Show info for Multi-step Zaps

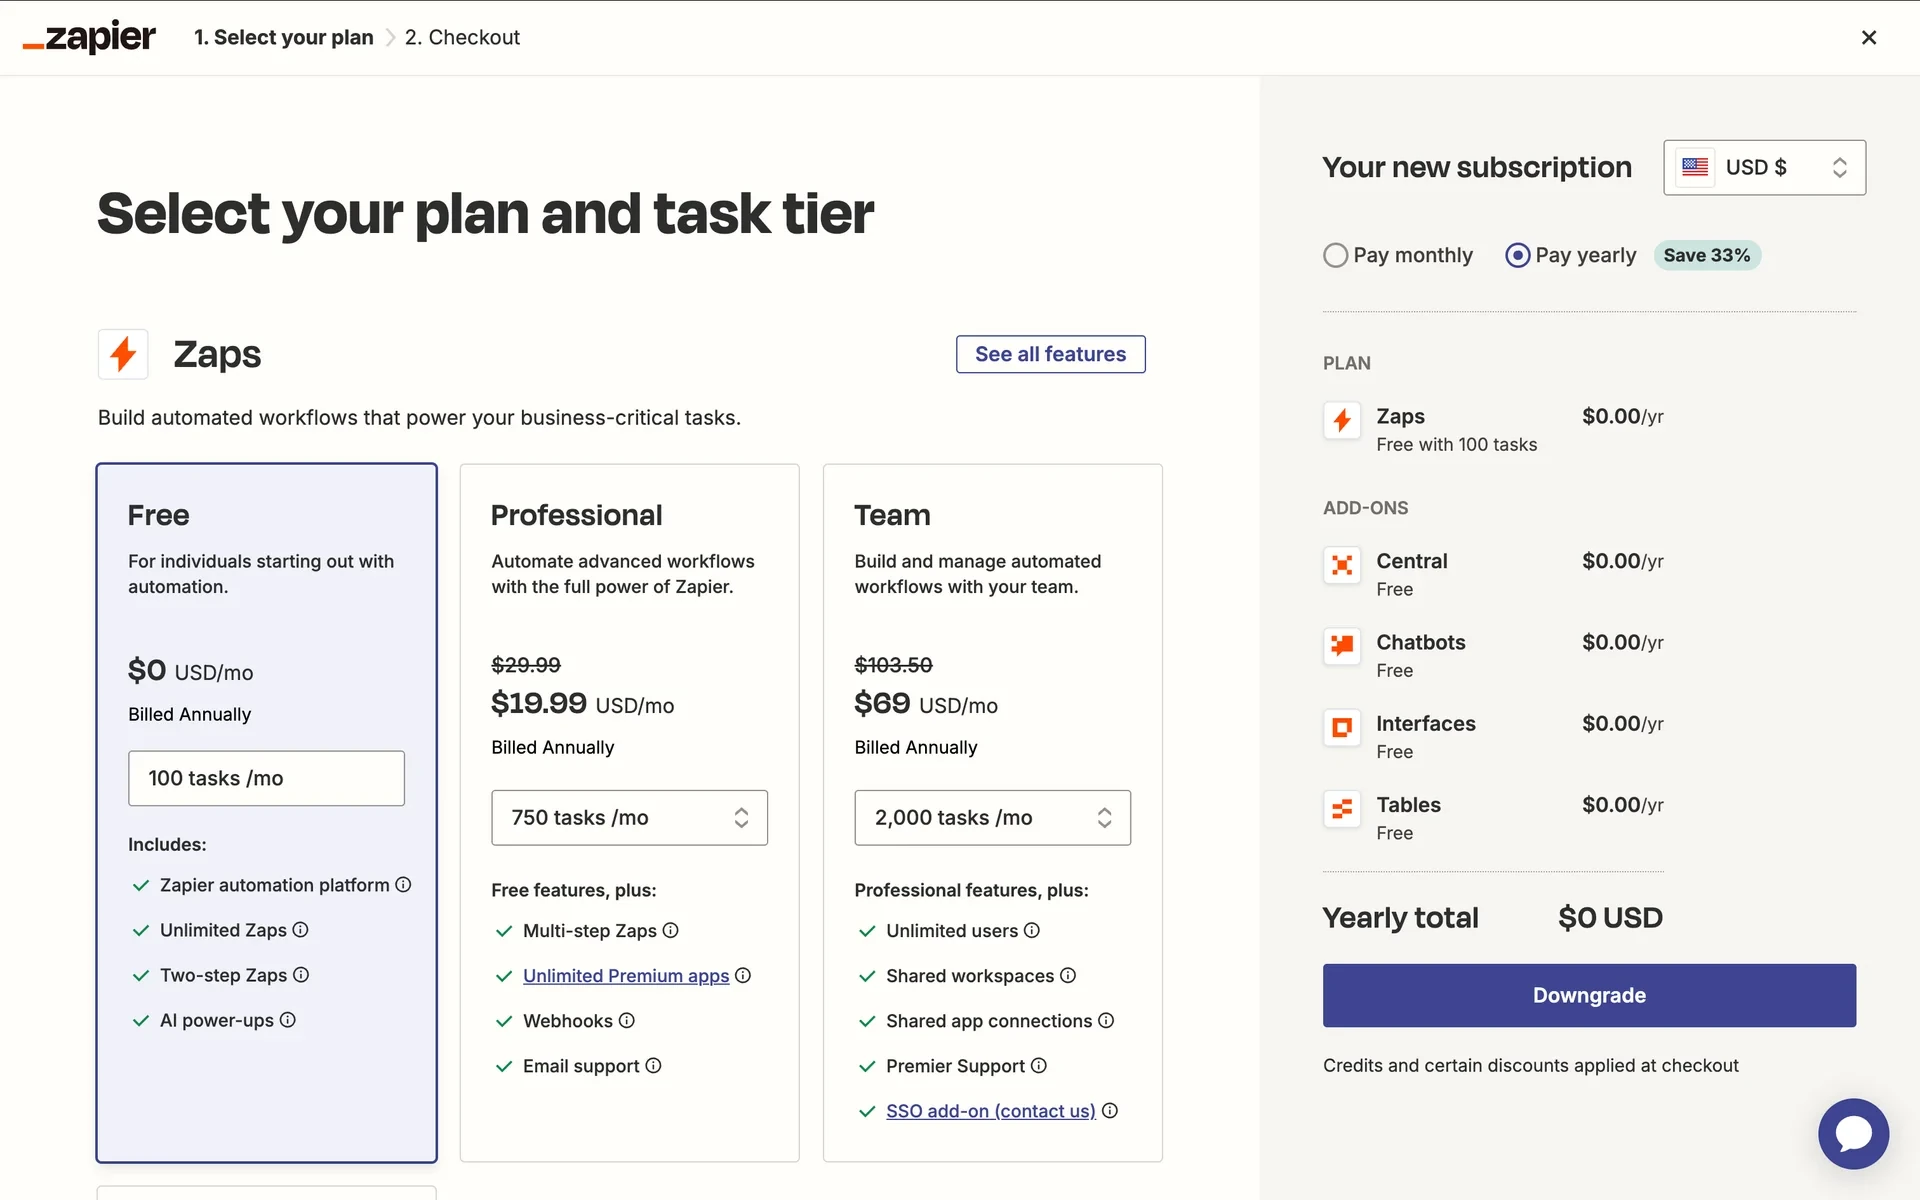pyautogui.click(x=671, y=930)
